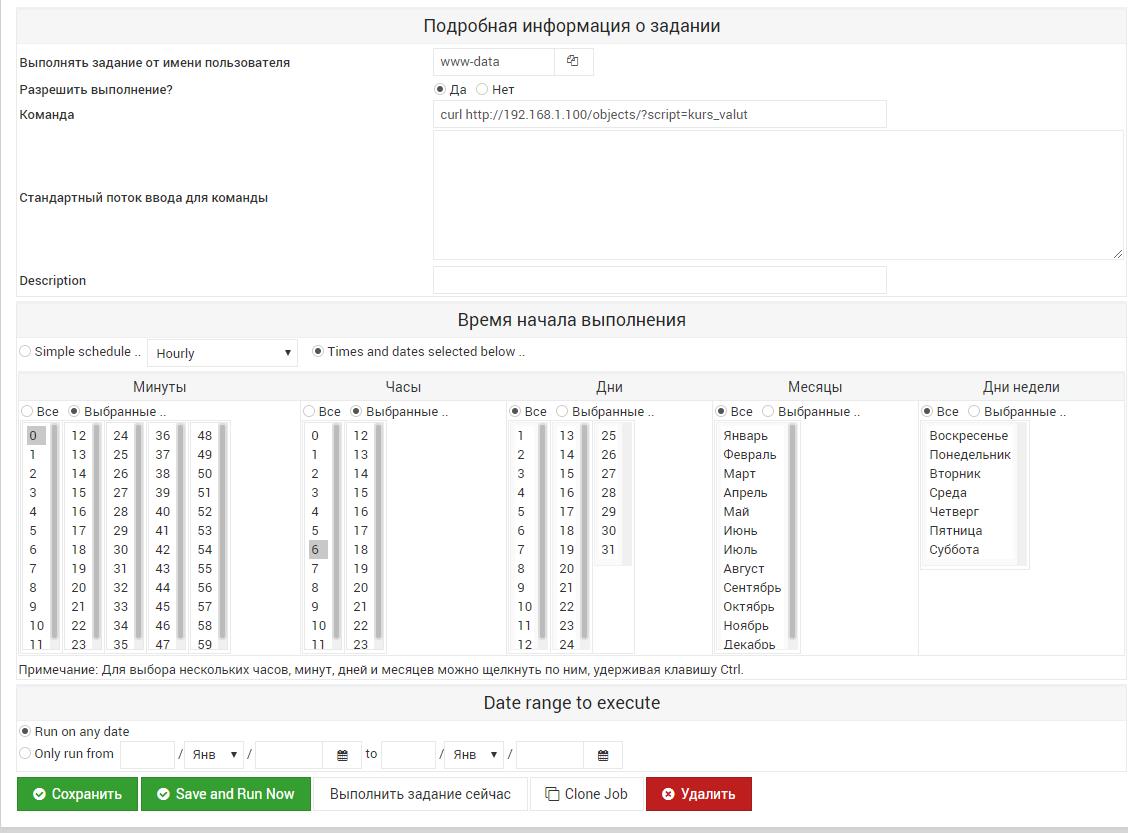1128x833 pixels.
Task: Click the standard input textarea
Action: tap(778, 195)
